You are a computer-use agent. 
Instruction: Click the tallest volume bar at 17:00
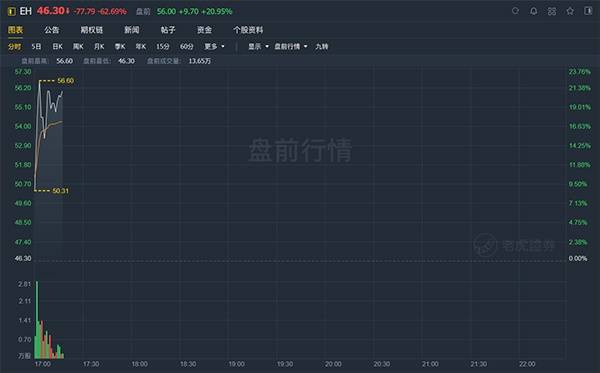[x=37, y=320]
